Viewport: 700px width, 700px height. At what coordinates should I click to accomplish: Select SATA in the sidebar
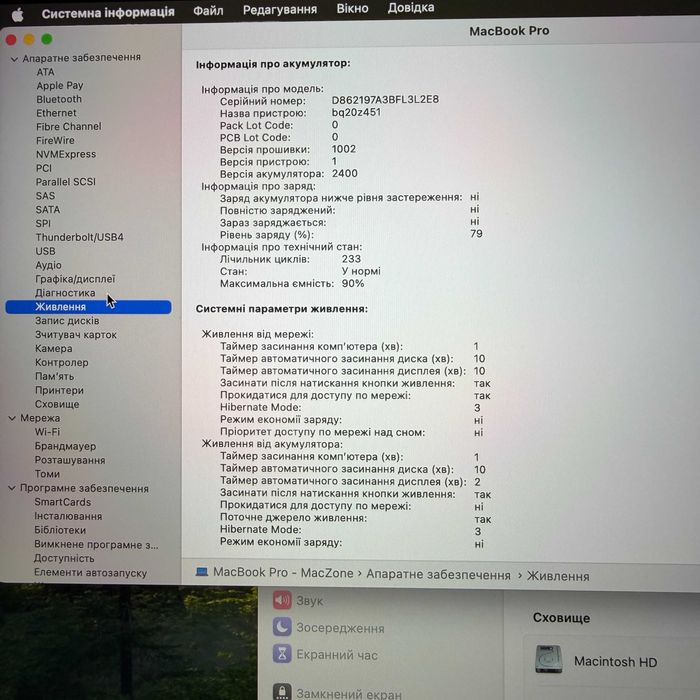[x=48, y=210]
